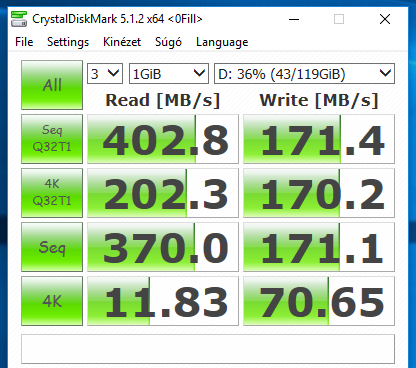Open the Súgó menu
Image resolution: width=416 pixels, height=368 pixels.
(x=168, y=42)
